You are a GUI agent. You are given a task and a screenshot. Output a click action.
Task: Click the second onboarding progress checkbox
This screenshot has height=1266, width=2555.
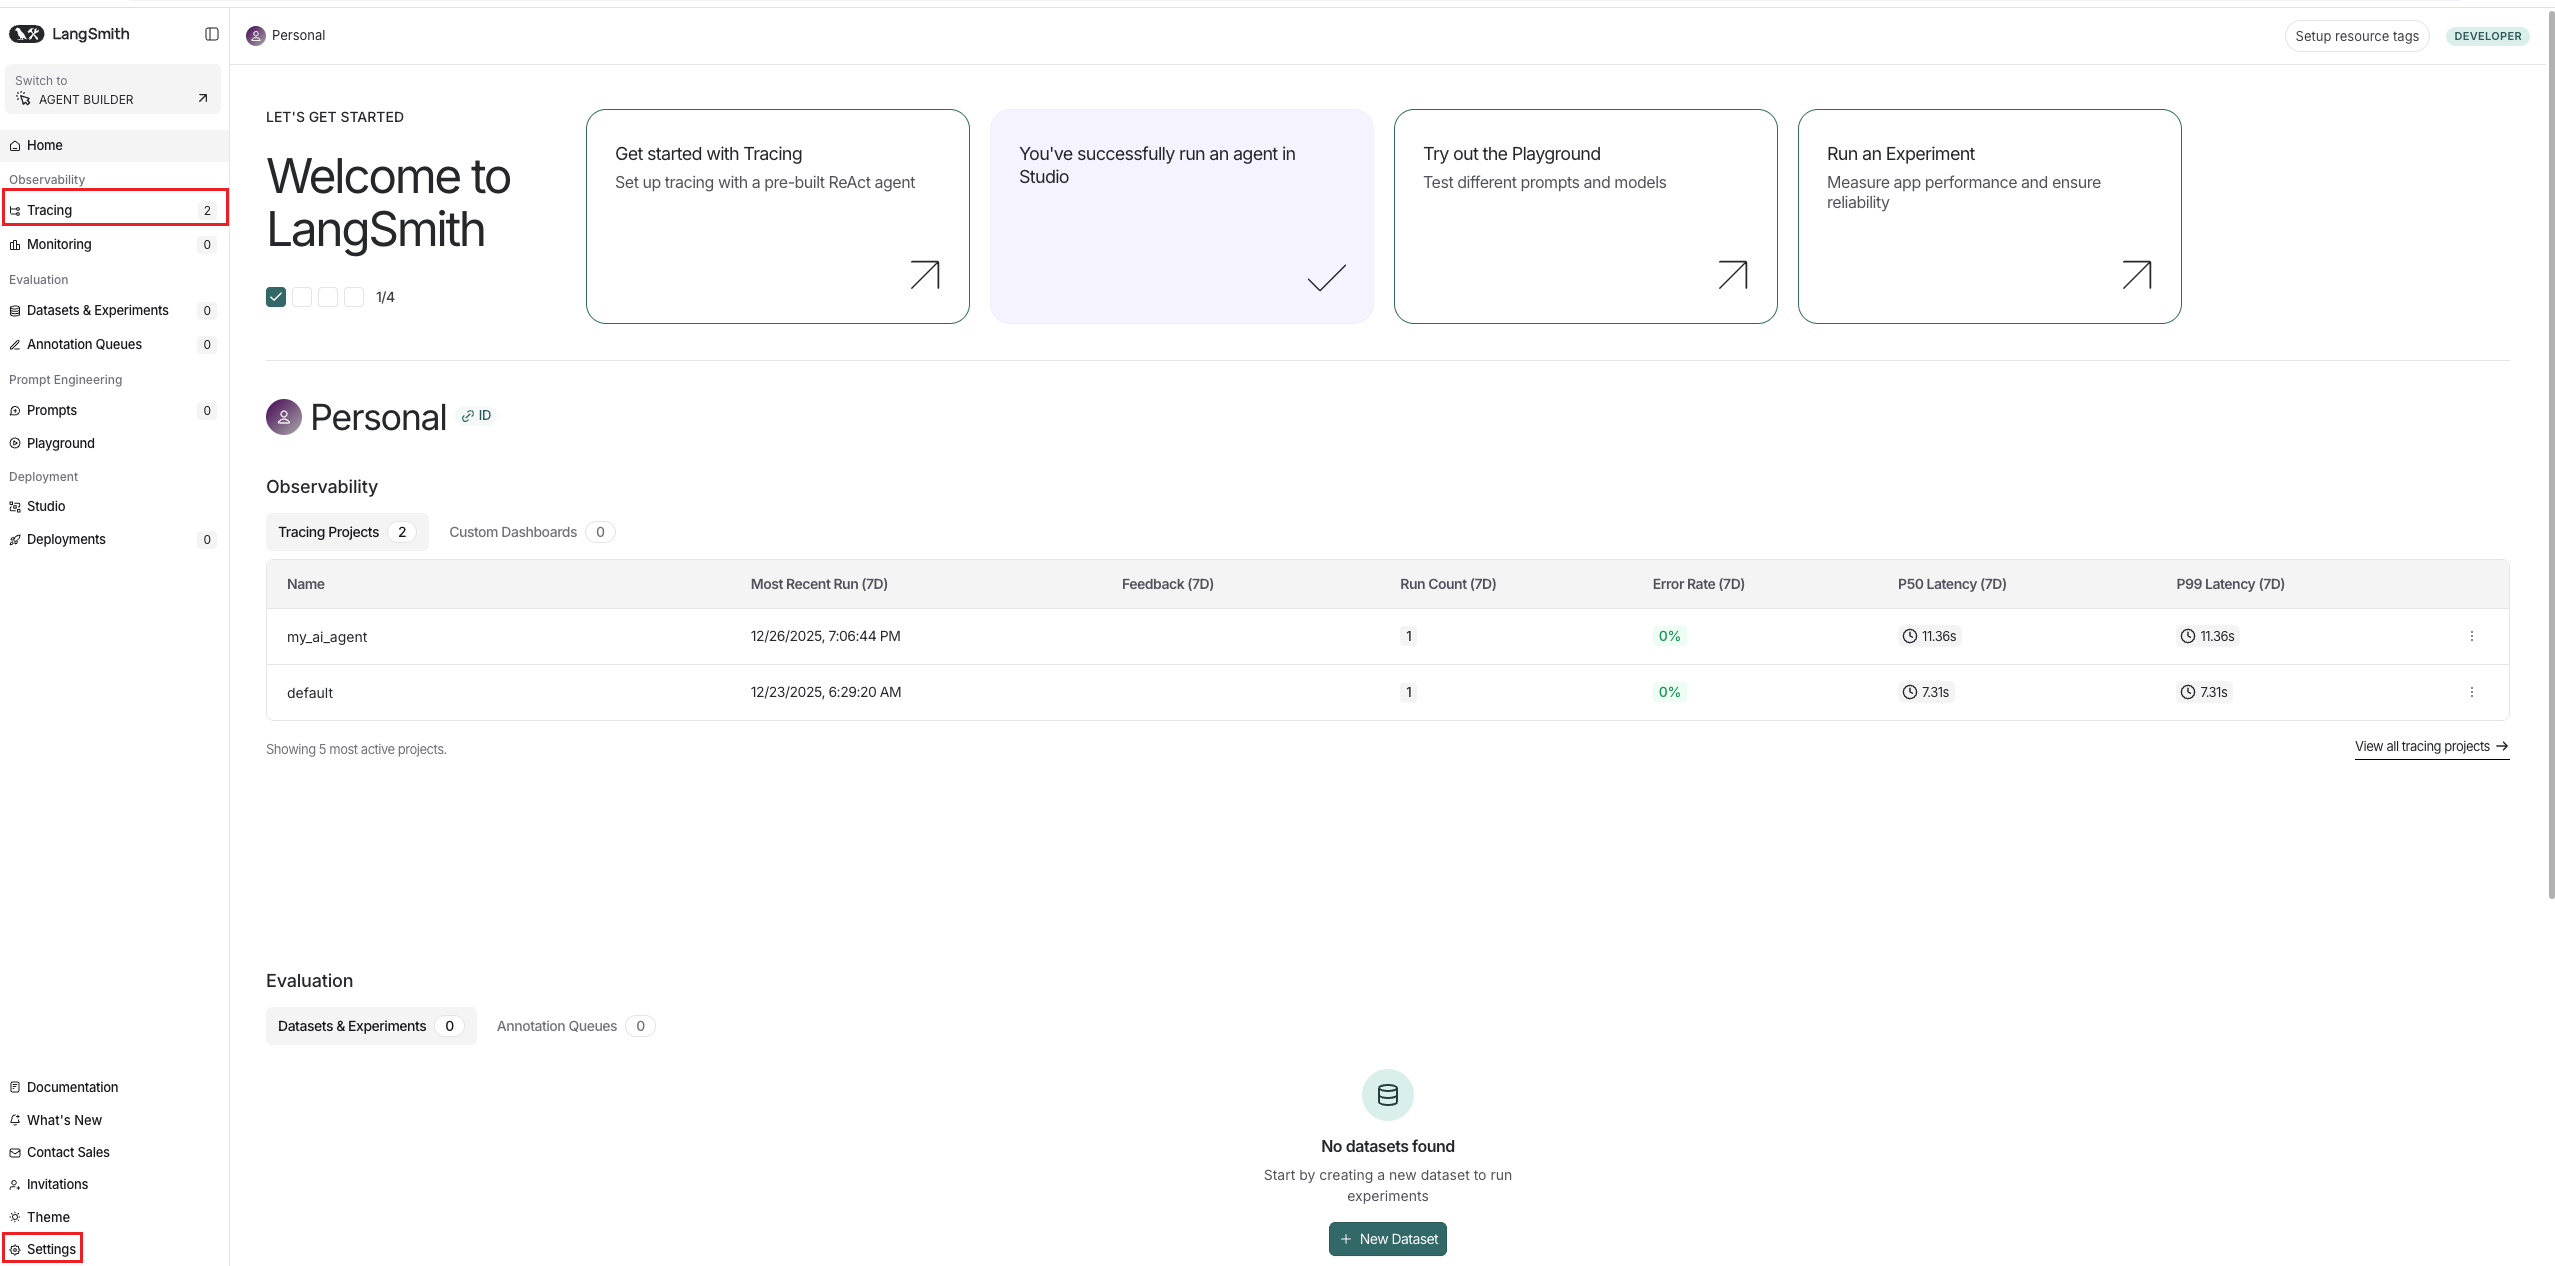(302, 297)
